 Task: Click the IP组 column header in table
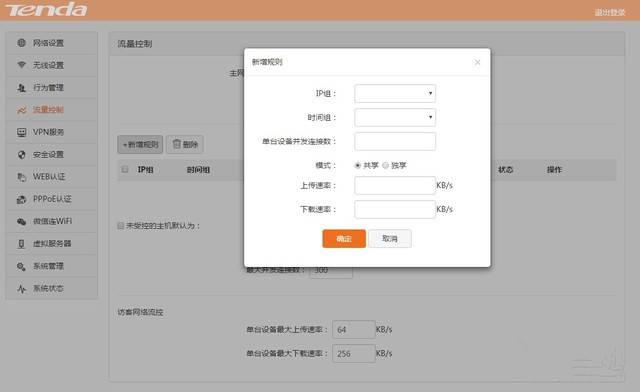pos(145,169)
